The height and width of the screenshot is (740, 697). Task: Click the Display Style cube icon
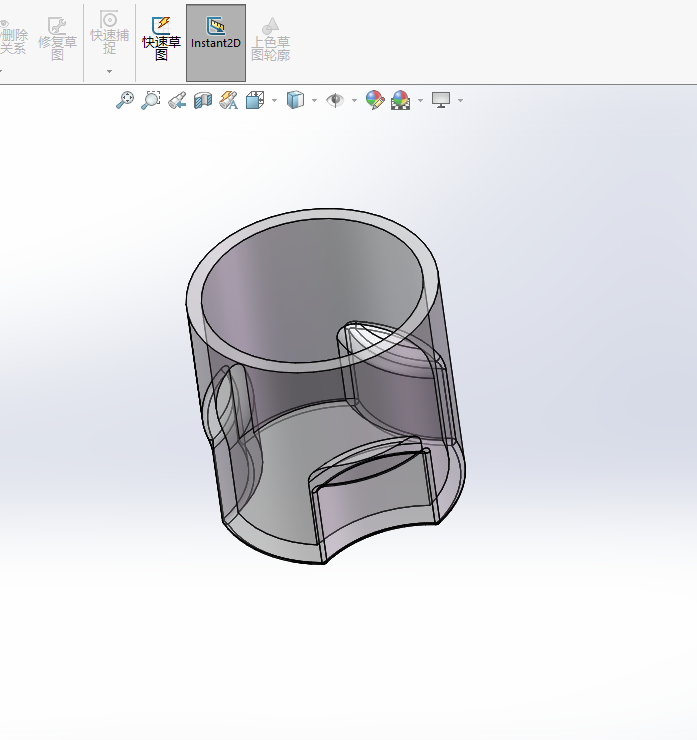295,100
